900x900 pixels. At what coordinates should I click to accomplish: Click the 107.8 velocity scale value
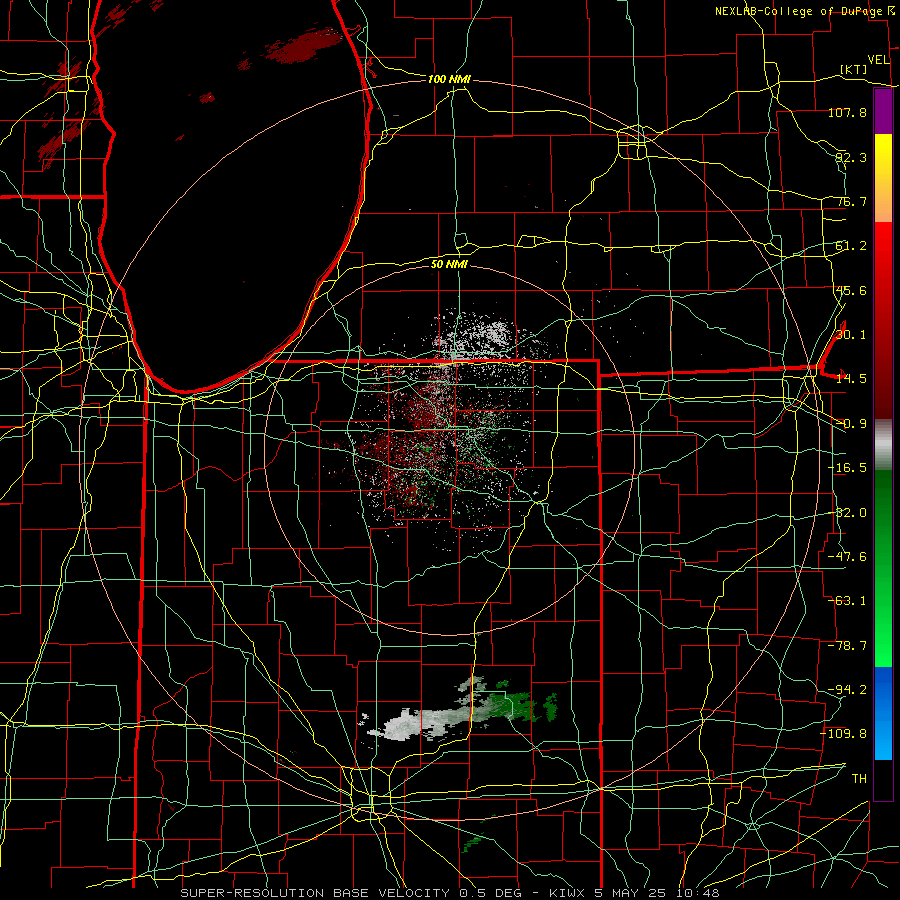[x=847, y=112]
